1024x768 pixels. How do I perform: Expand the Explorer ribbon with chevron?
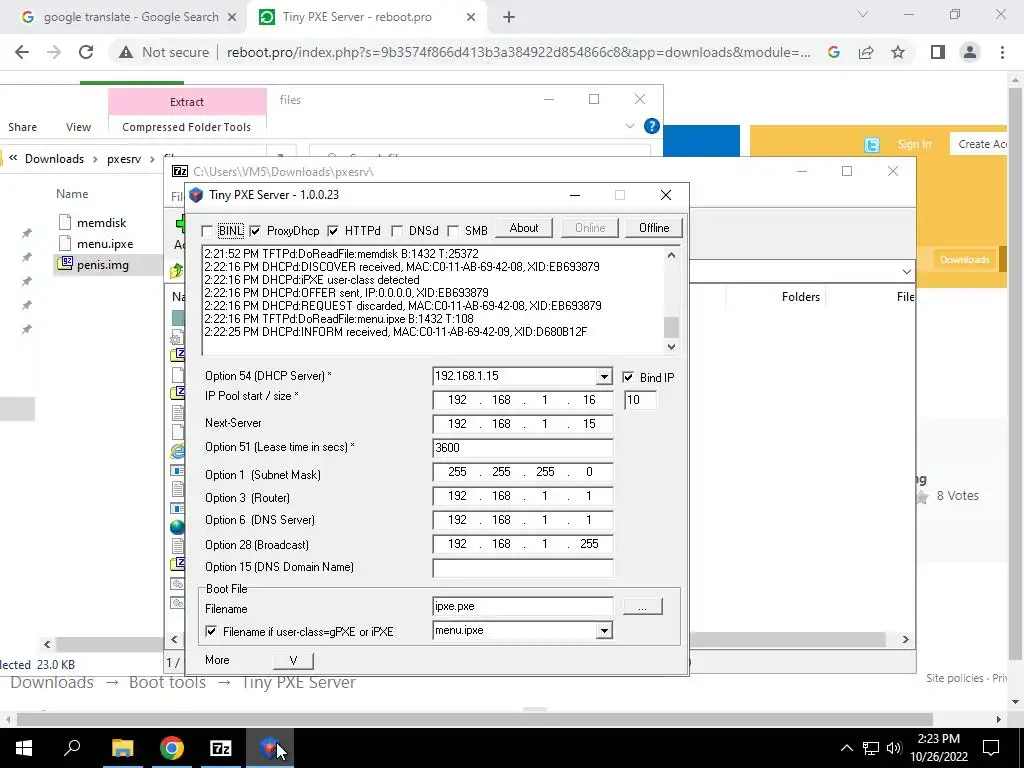tap(630, 126)
